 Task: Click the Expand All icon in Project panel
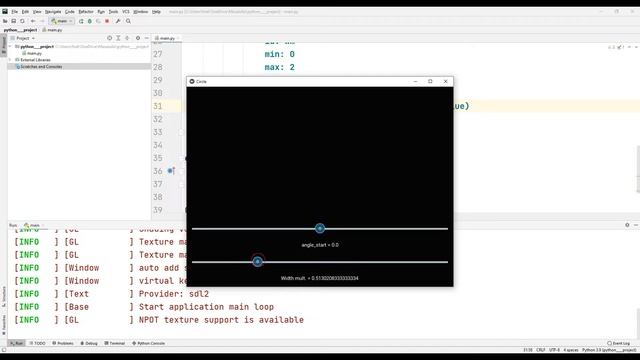point(118,38)
